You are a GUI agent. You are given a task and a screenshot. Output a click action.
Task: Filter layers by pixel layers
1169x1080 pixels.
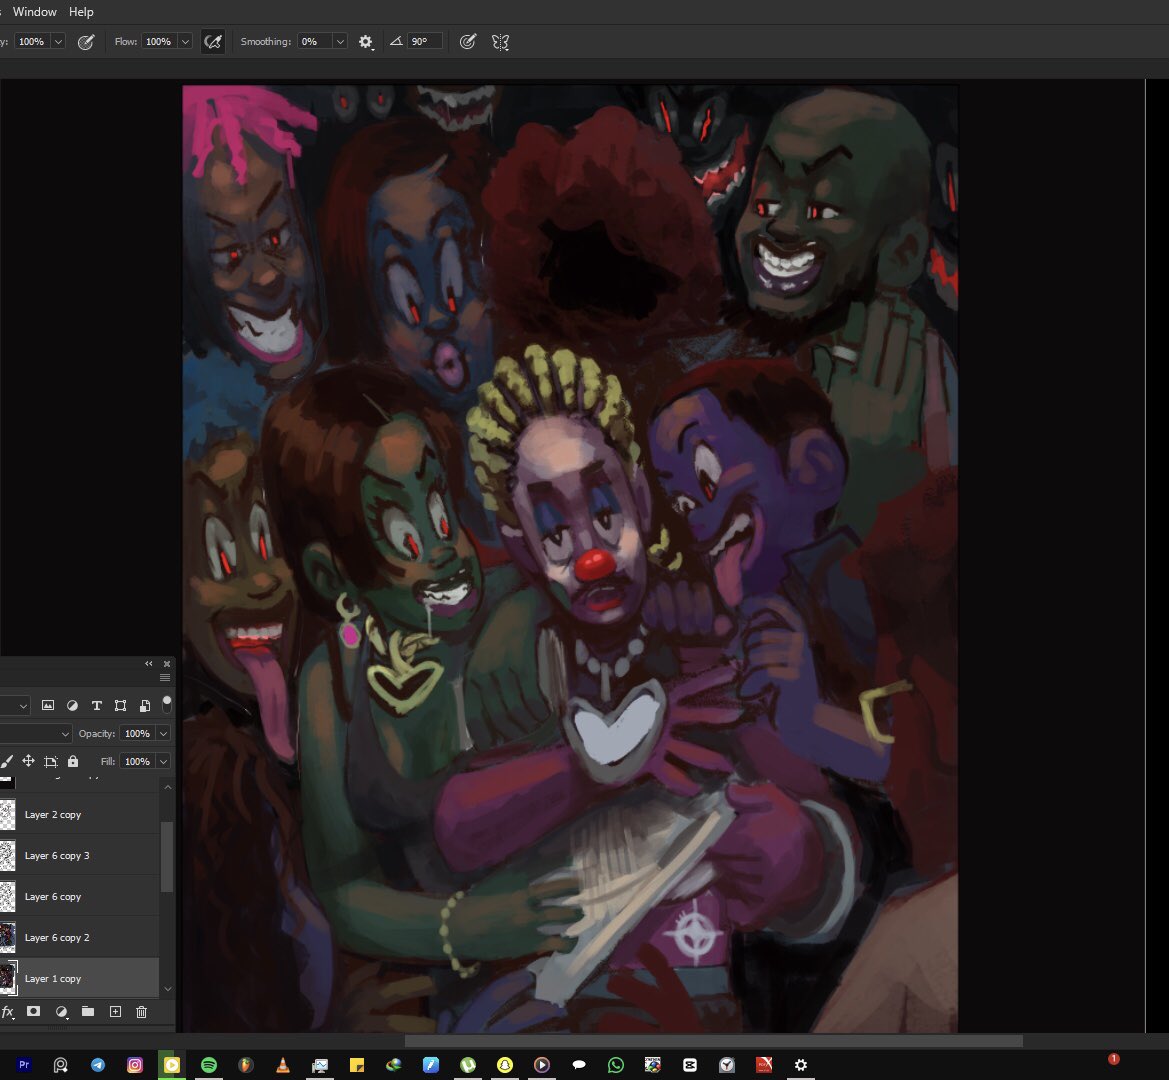[48, 705]
